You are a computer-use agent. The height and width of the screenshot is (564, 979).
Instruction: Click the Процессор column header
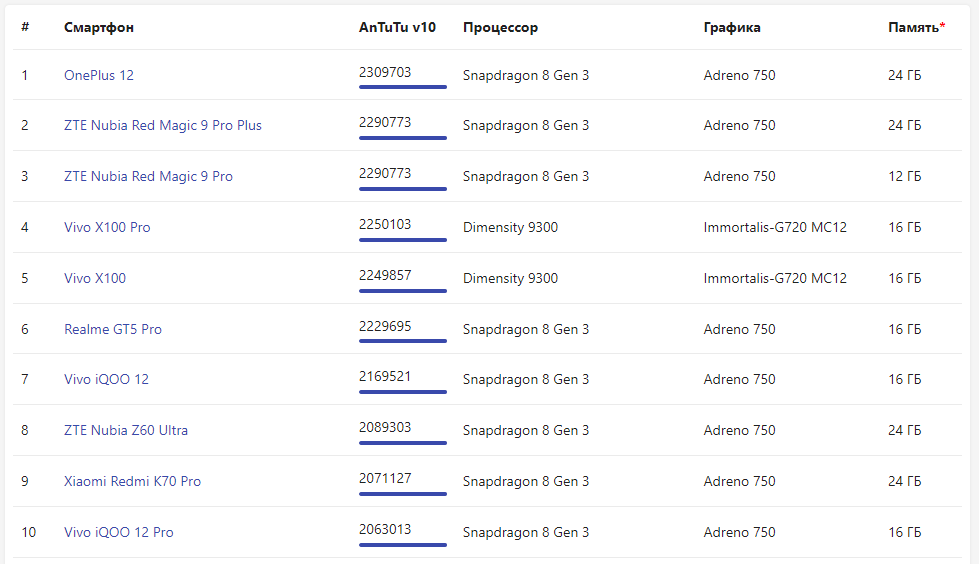(x=500, y=27)
